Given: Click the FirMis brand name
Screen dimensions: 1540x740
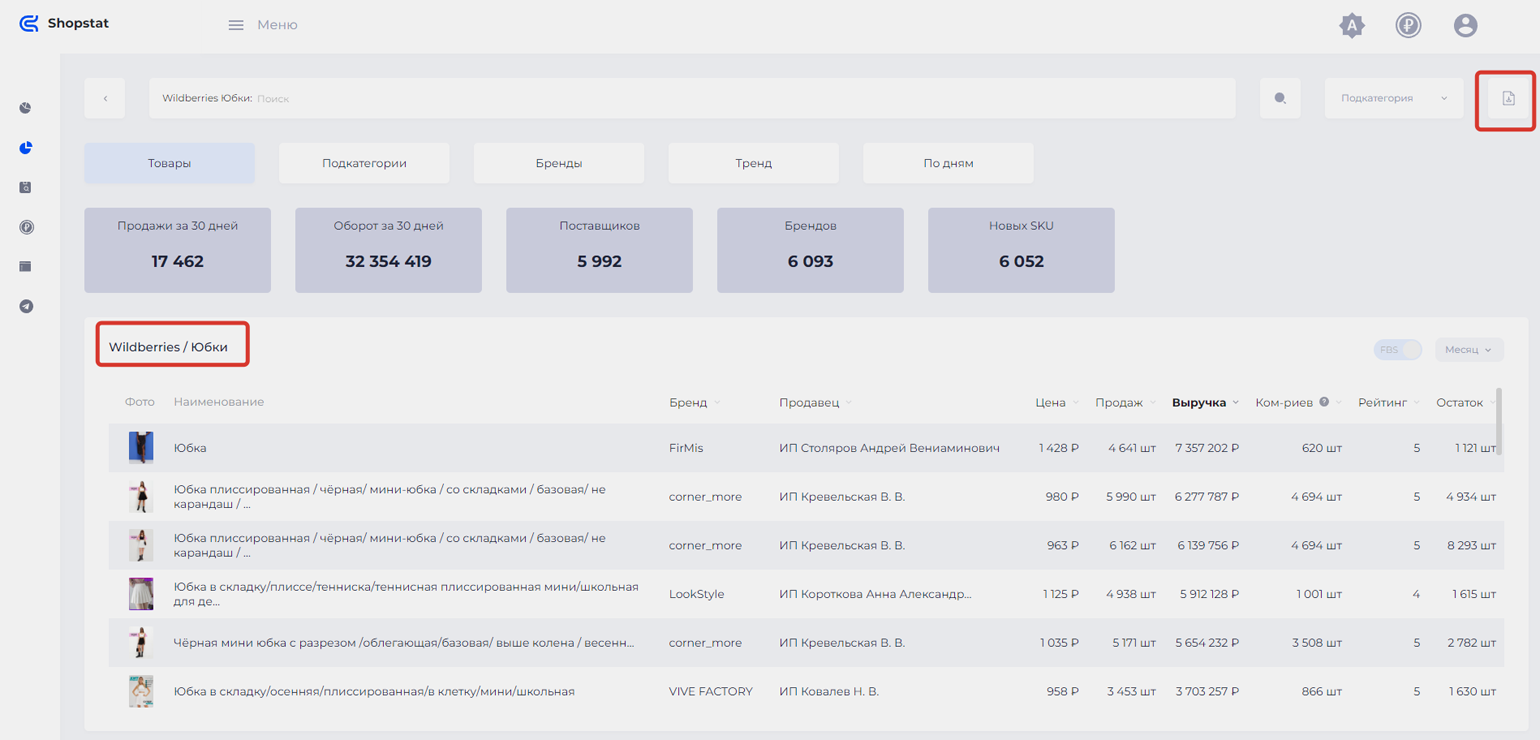Looking at the screenshot, I should [x=686, y=448].
